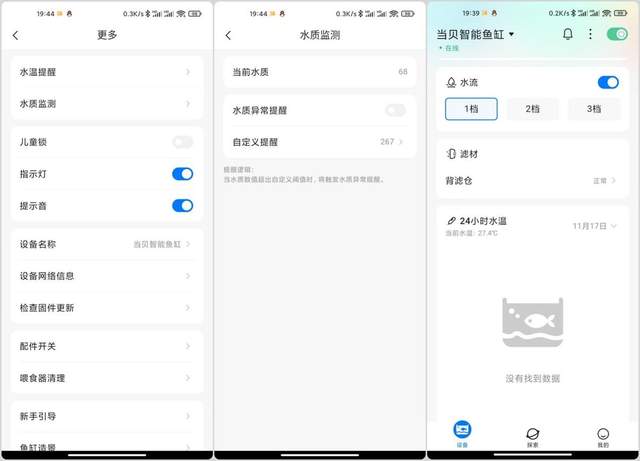Select 1档 water flow level
The width and height of the screenshot is (640, 461).
coord(471,109)
